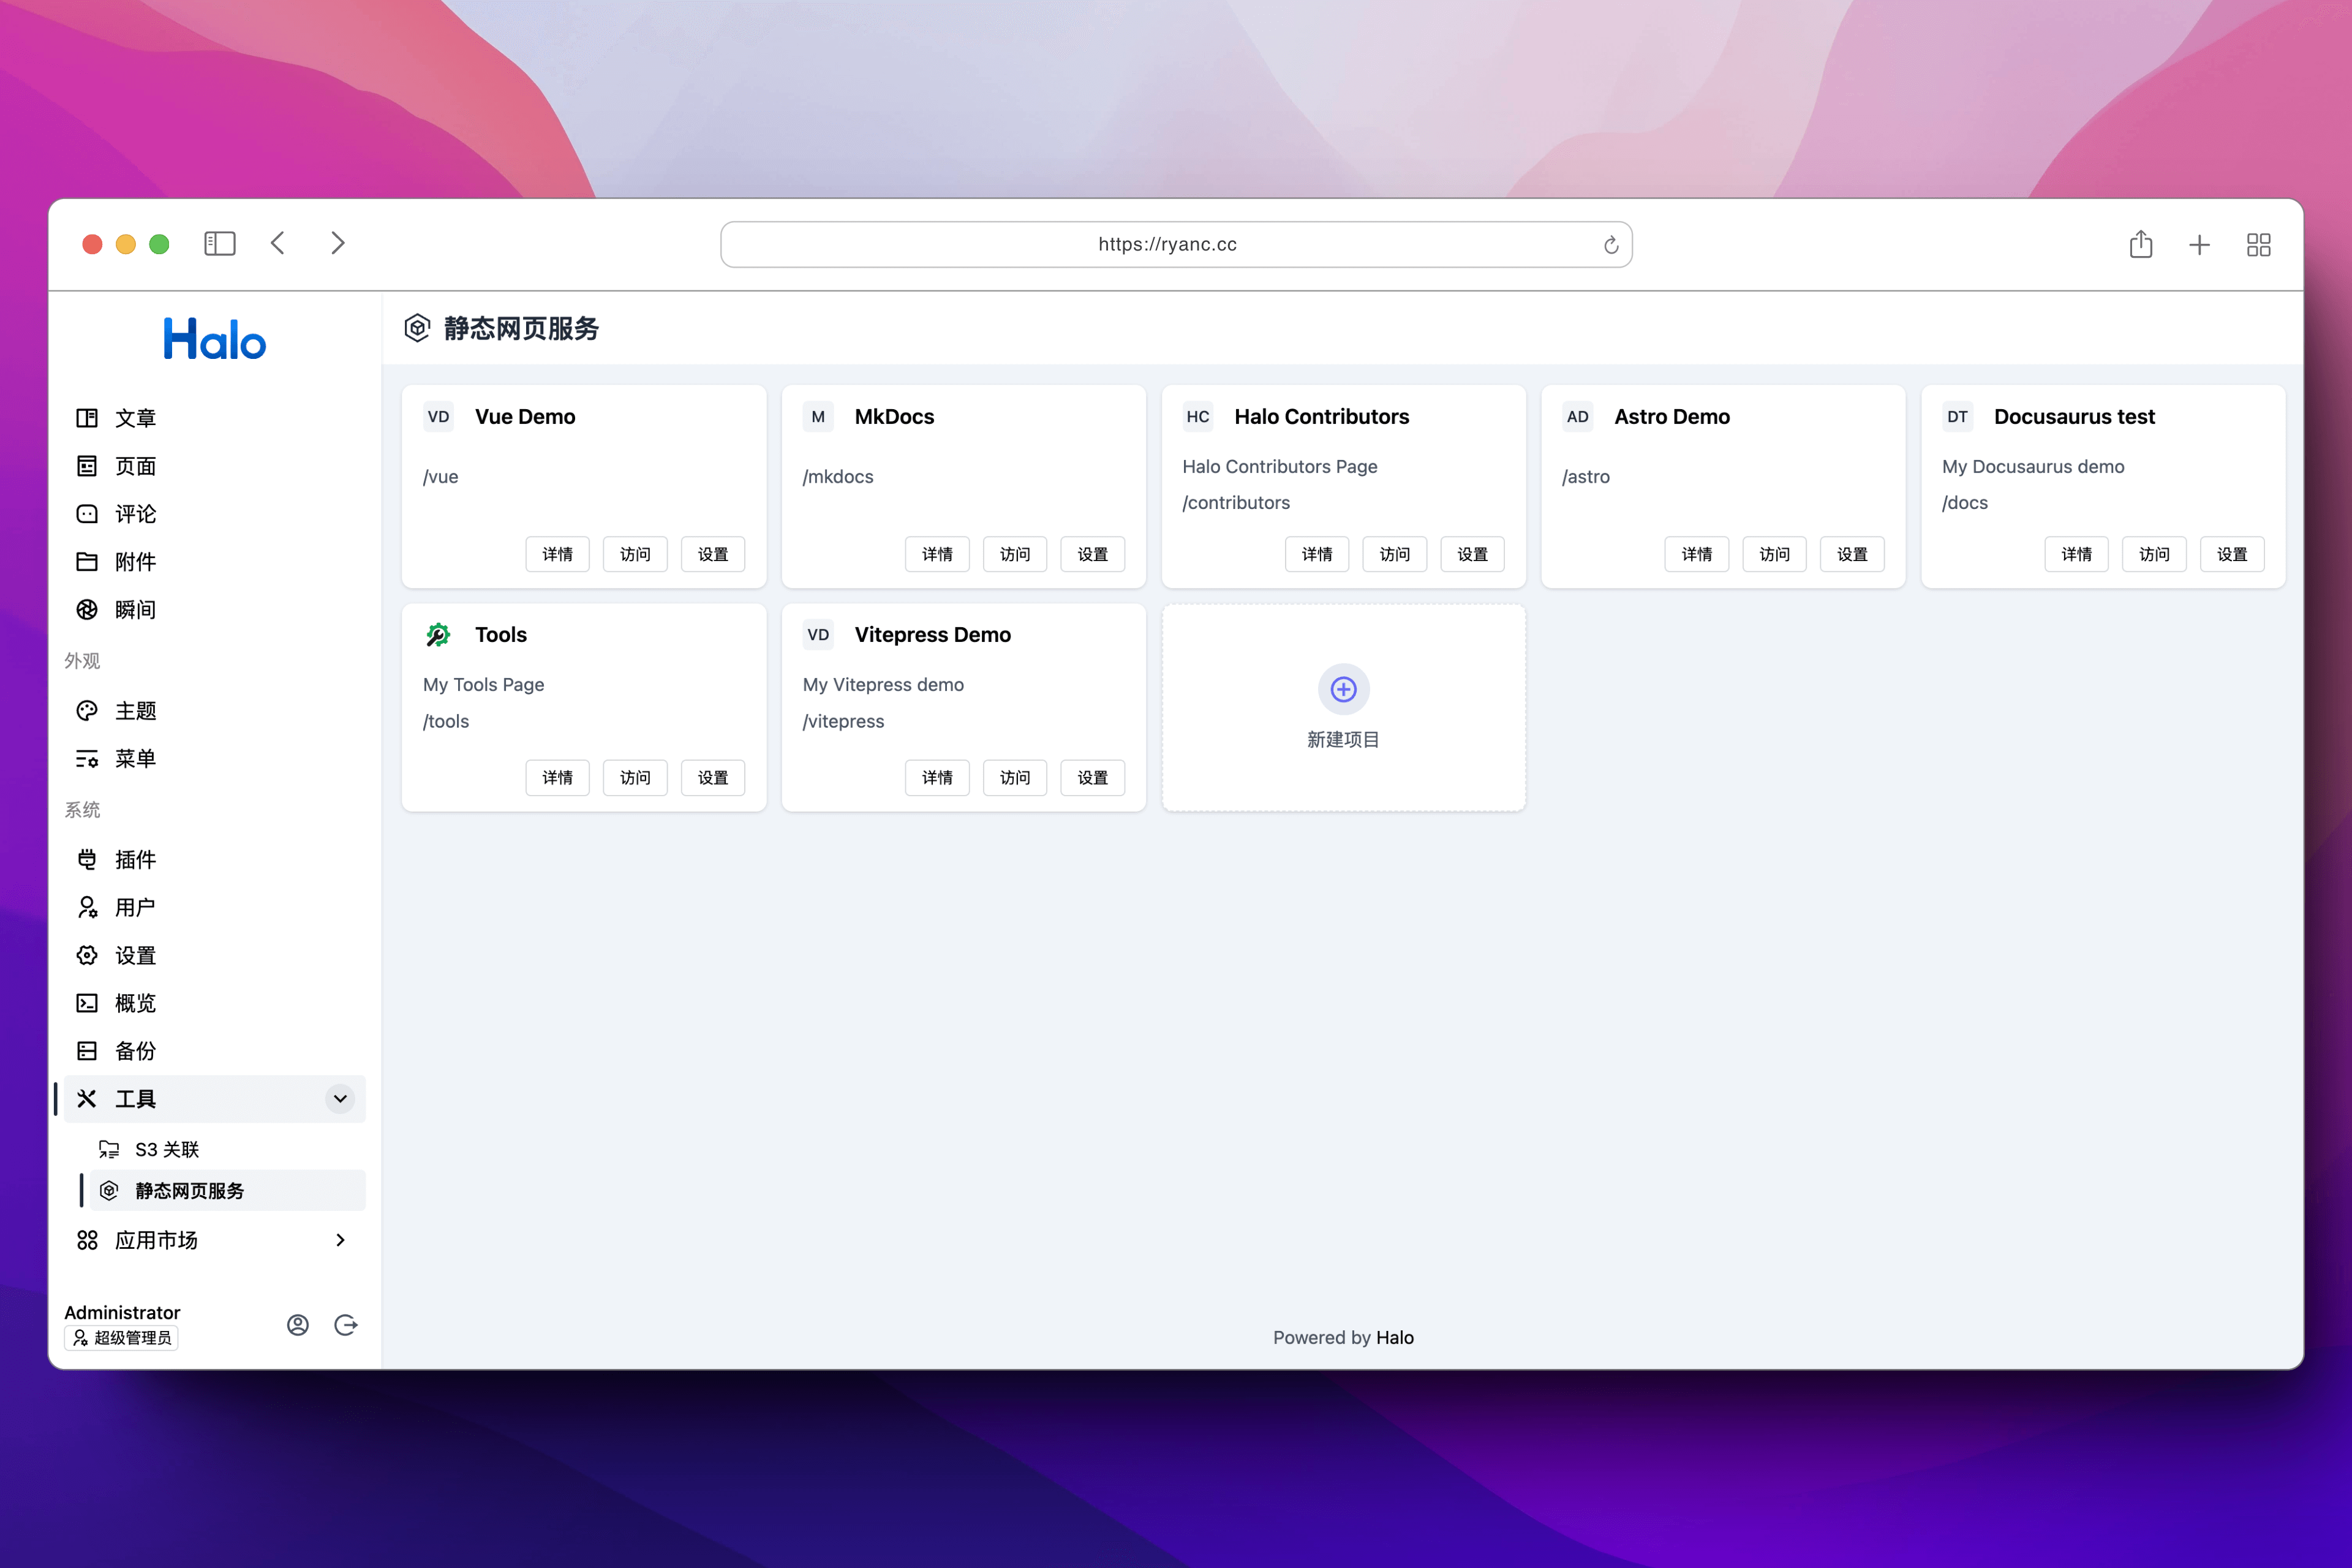Click 详情 button on Vue Demo card
The image size is (2352, 1568).
tap(557, 554)
